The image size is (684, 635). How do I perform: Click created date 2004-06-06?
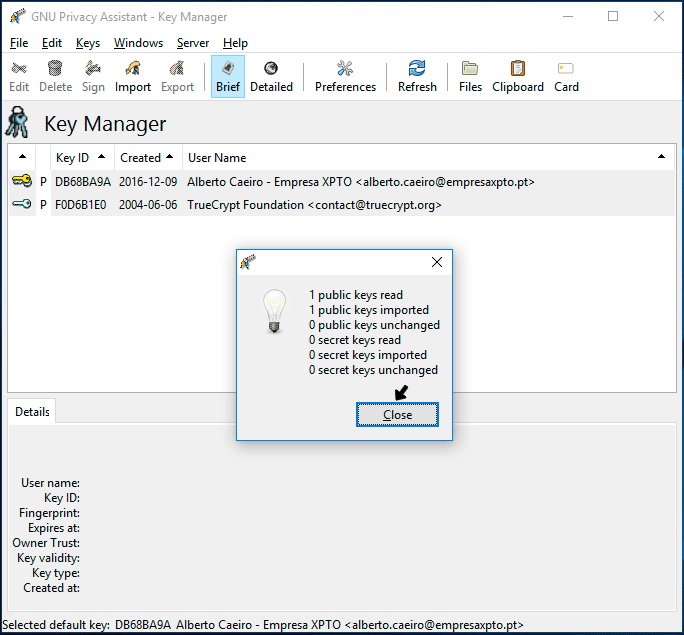pyautogui.click(x=148, y=205)
